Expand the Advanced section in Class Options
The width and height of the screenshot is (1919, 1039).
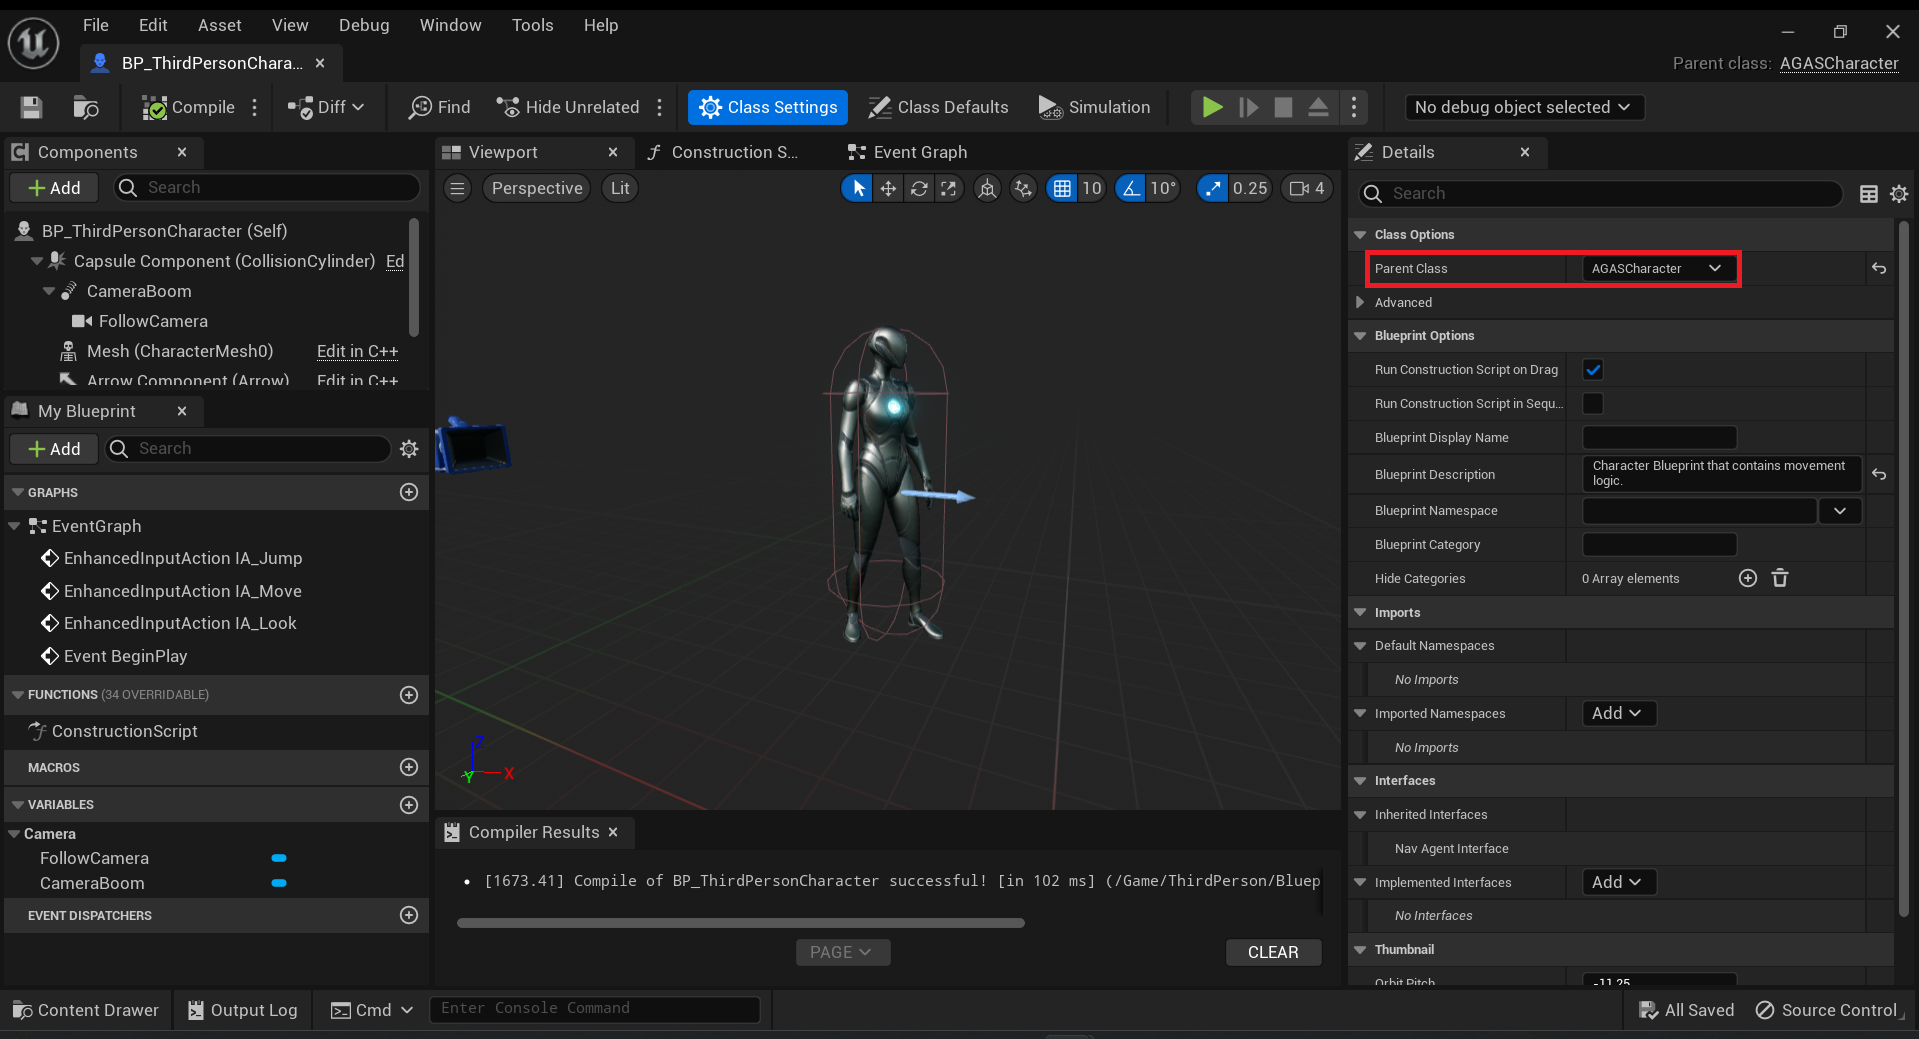tap(1360, 302)
